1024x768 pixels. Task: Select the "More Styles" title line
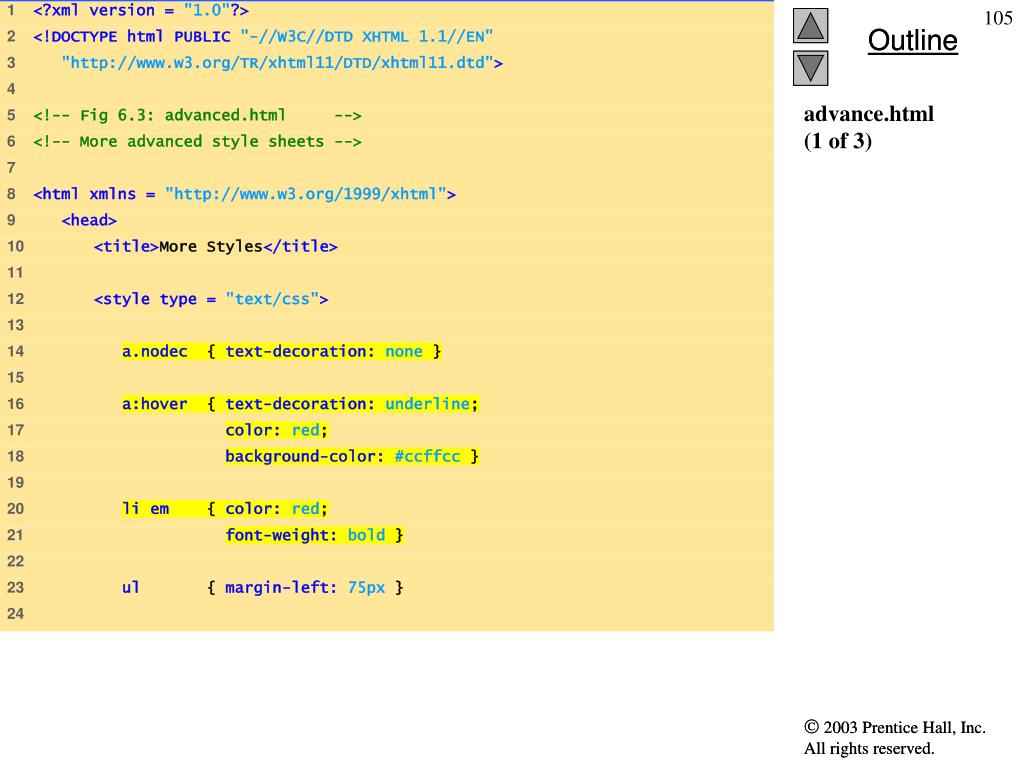[216, 246]
